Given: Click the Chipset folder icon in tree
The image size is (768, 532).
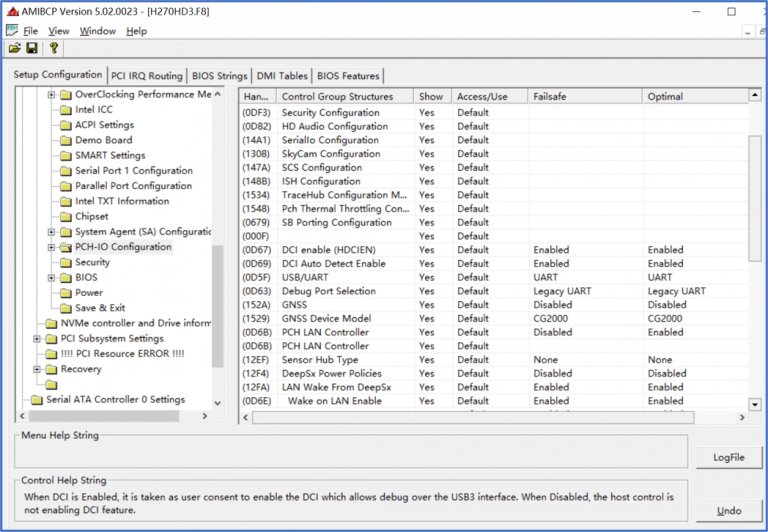Looking at the screenshot, I should pyautogui.click(x=66, y=216).
